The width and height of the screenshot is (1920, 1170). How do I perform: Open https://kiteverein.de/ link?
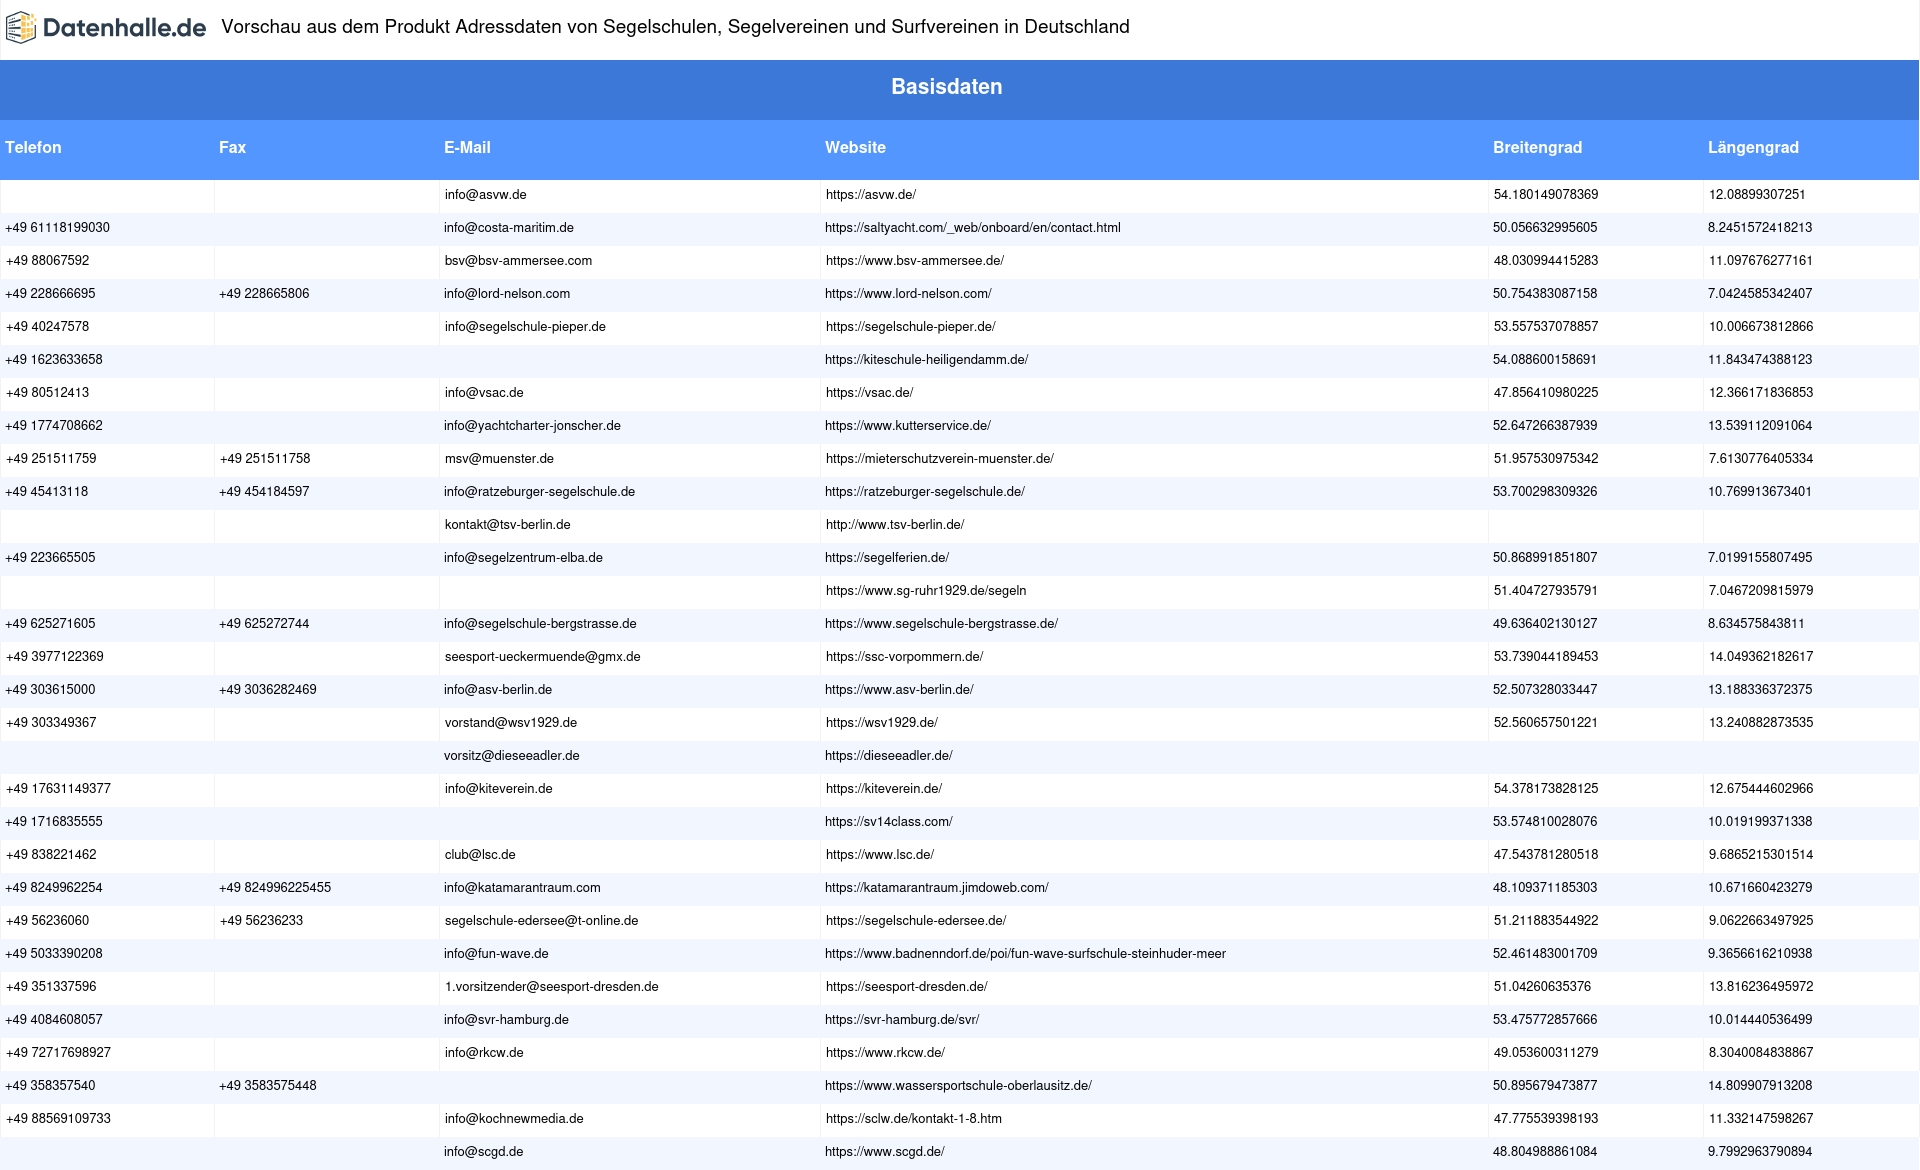[x=884, y=789]
